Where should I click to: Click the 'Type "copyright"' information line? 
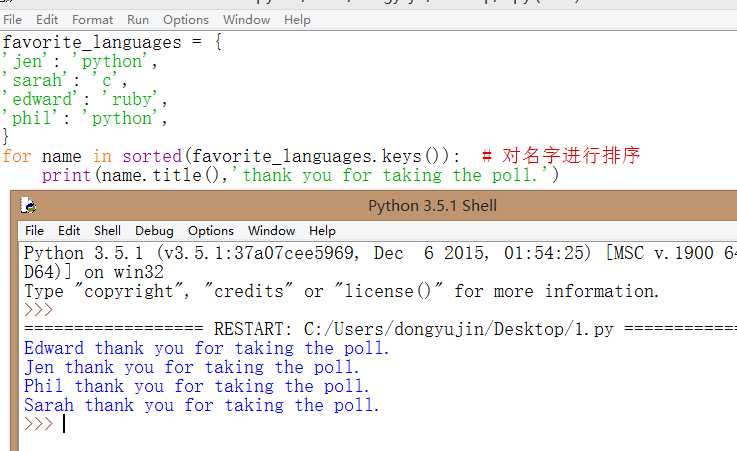click(342, 291)
